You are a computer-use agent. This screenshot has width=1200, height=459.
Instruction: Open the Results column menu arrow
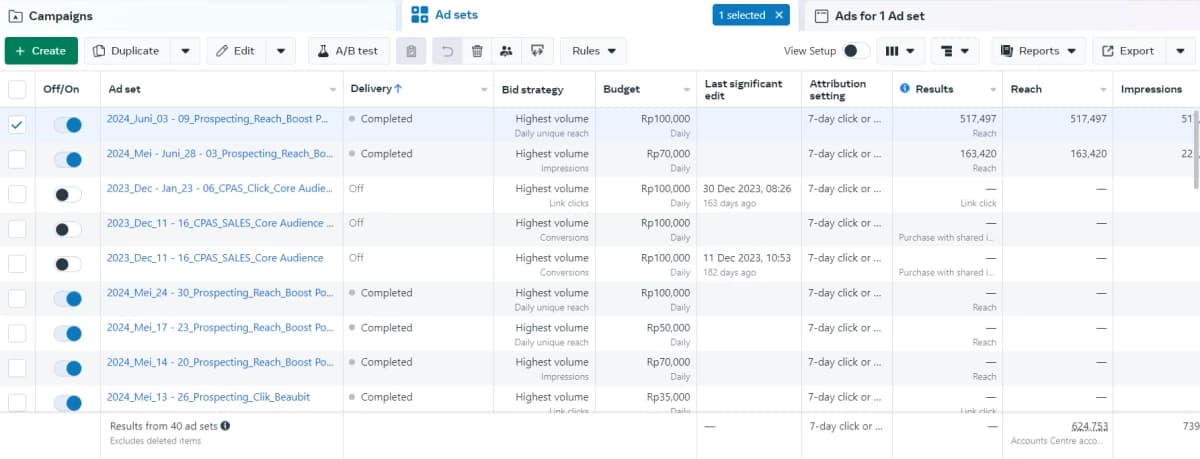[993, 90]
